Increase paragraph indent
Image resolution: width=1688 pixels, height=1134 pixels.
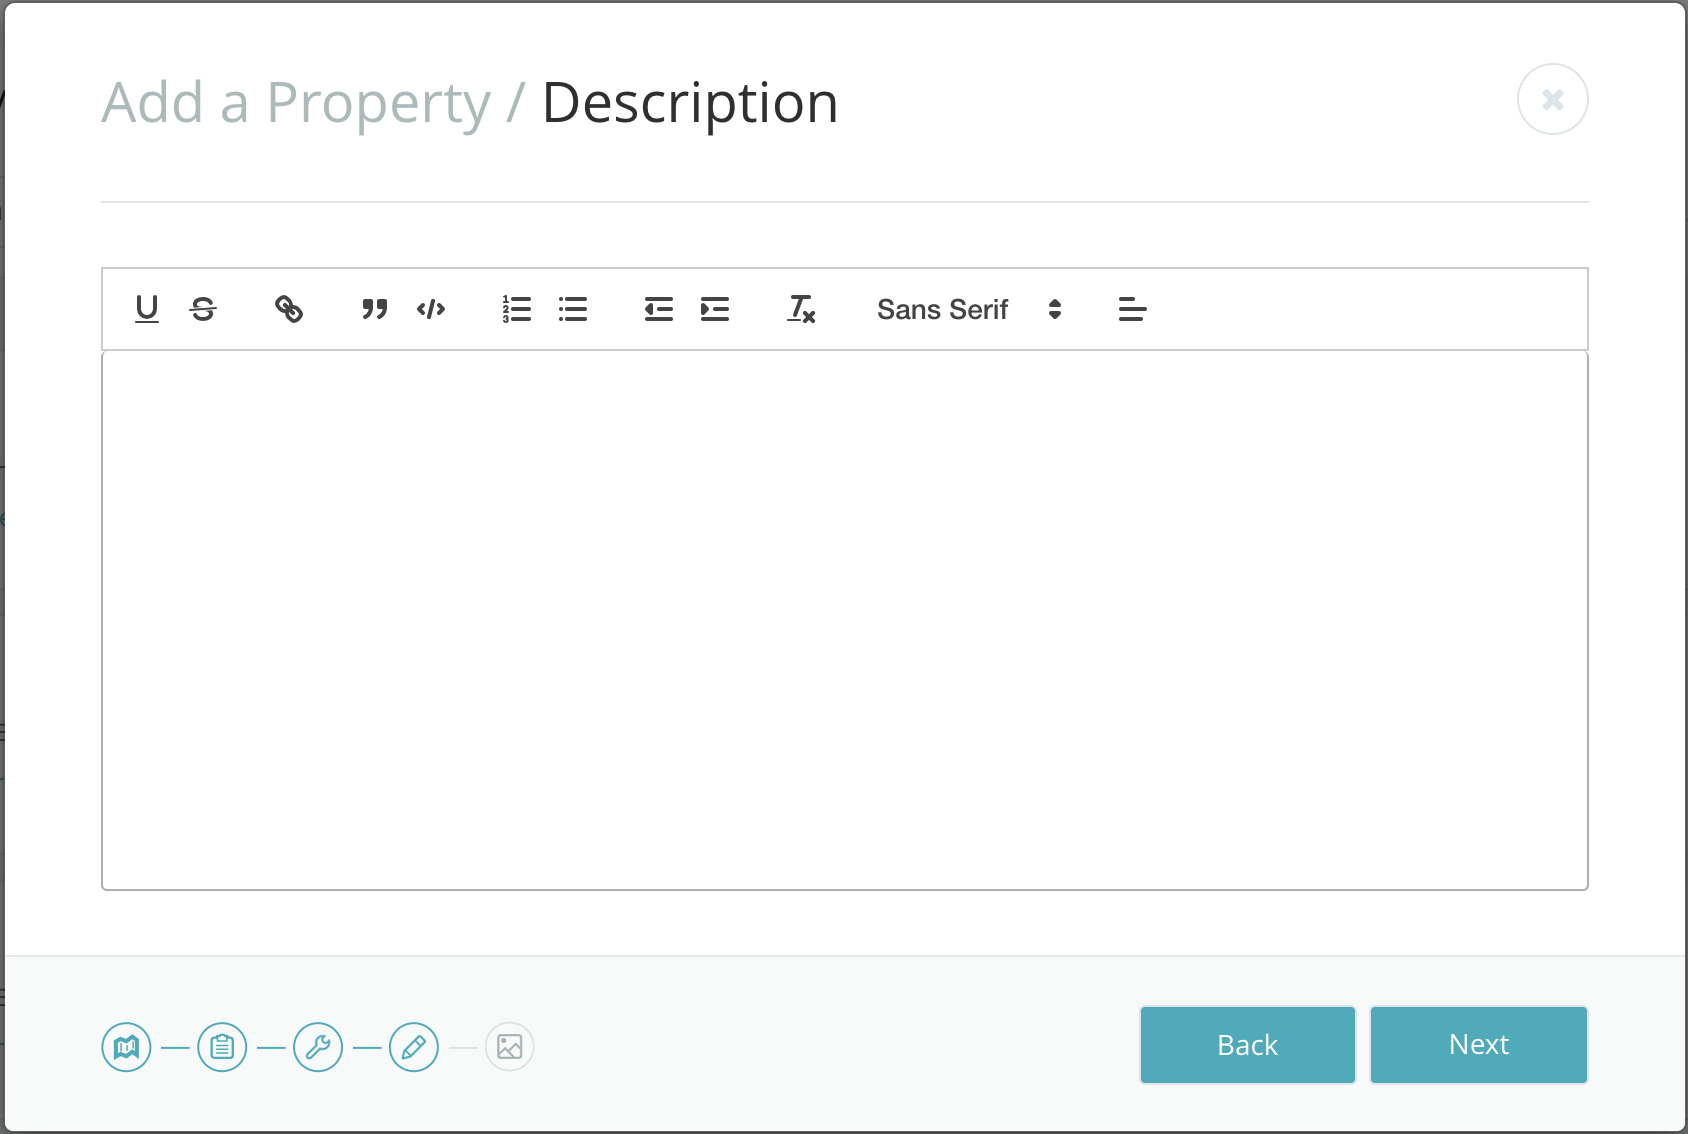(715, 309)
